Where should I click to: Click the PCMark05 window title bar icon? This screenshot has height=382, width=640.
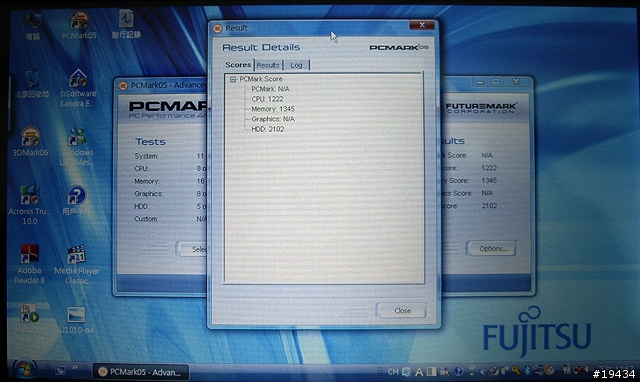[x=123, y=86]
